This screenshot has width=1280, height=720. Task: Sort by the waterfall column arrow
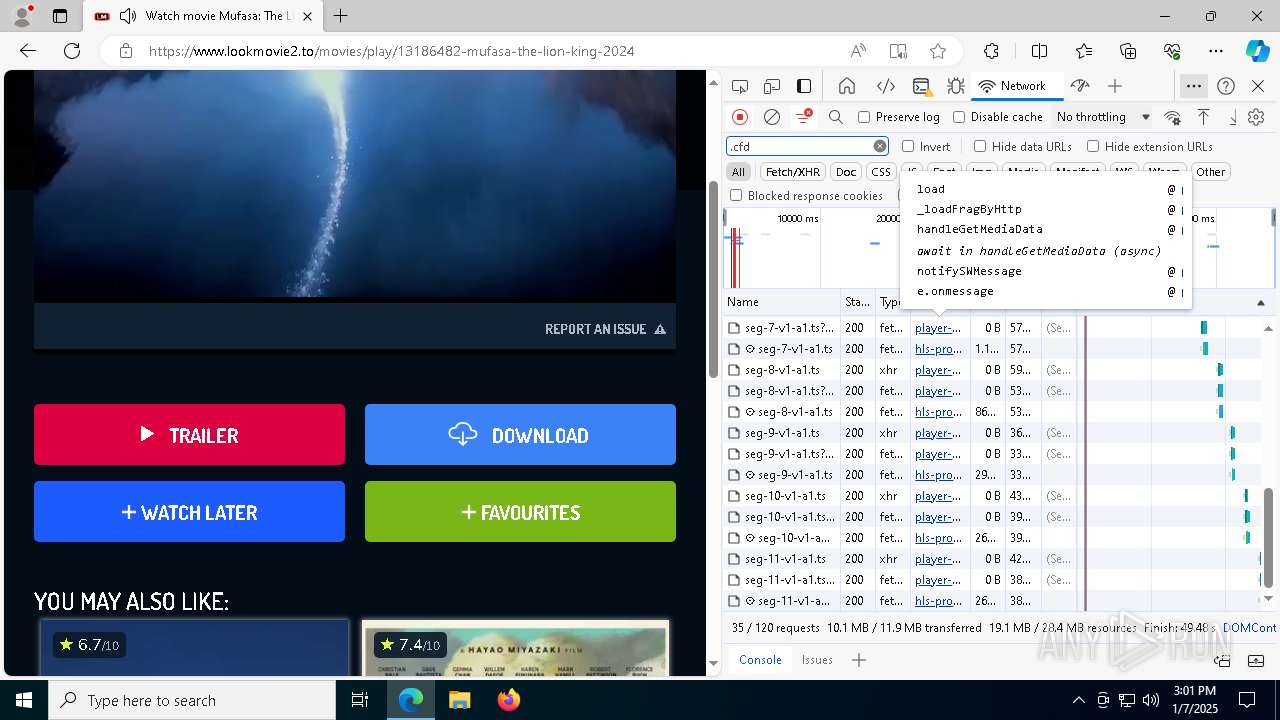click(1260, 302)
